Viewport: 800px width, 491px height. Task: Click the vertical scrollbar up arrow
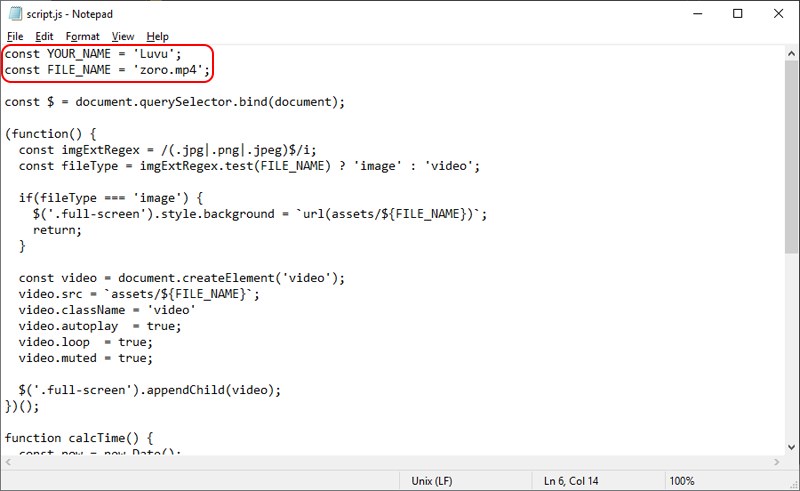pyautogui.click(x=791, y=53)
